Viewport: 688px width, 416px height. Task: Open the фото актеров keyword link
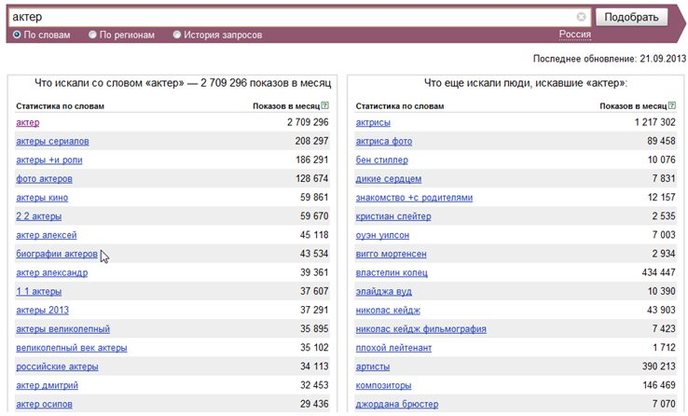44,179
